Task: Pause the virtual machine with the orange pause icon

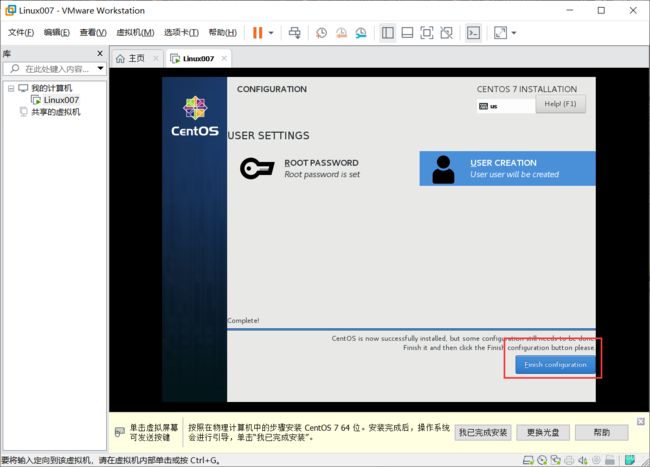Action: [x=257, y=33]
